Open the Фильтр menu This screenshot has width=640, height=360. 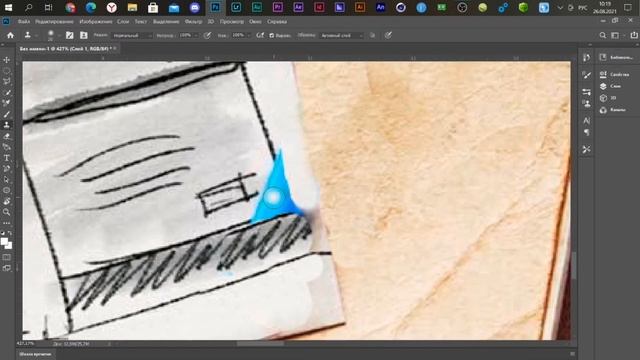(193, 22)
